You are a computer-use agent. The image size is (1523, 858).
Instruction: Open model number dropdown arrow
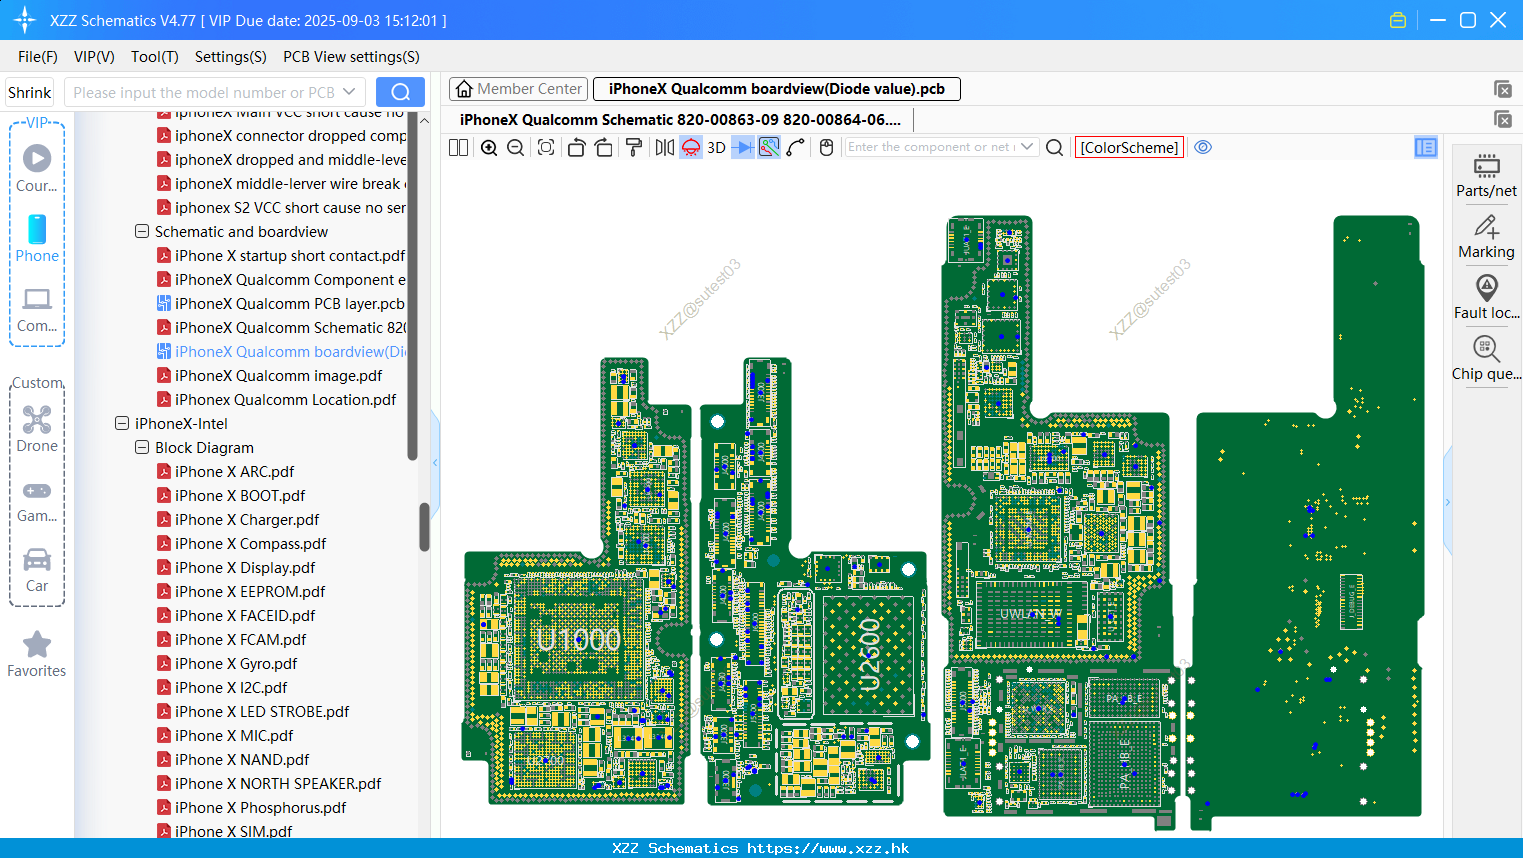click(x=349, y=92)
